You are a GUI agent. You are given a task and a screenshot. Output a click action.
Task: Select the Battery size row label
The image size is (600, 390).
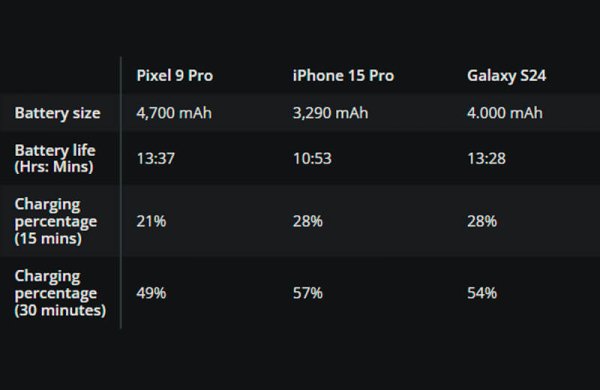point(57,113)
